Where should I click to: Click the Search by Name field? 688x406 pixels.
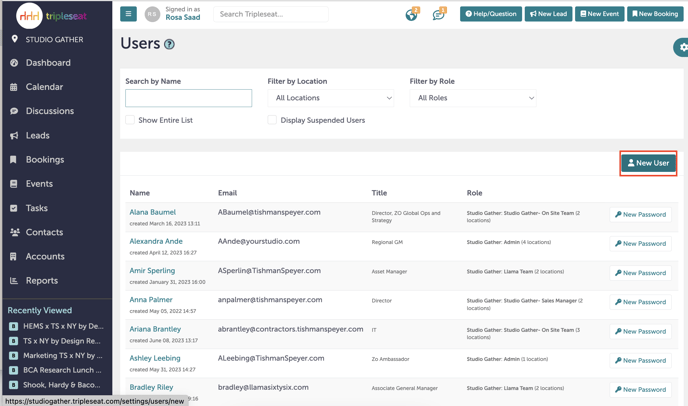pos(188,98)
